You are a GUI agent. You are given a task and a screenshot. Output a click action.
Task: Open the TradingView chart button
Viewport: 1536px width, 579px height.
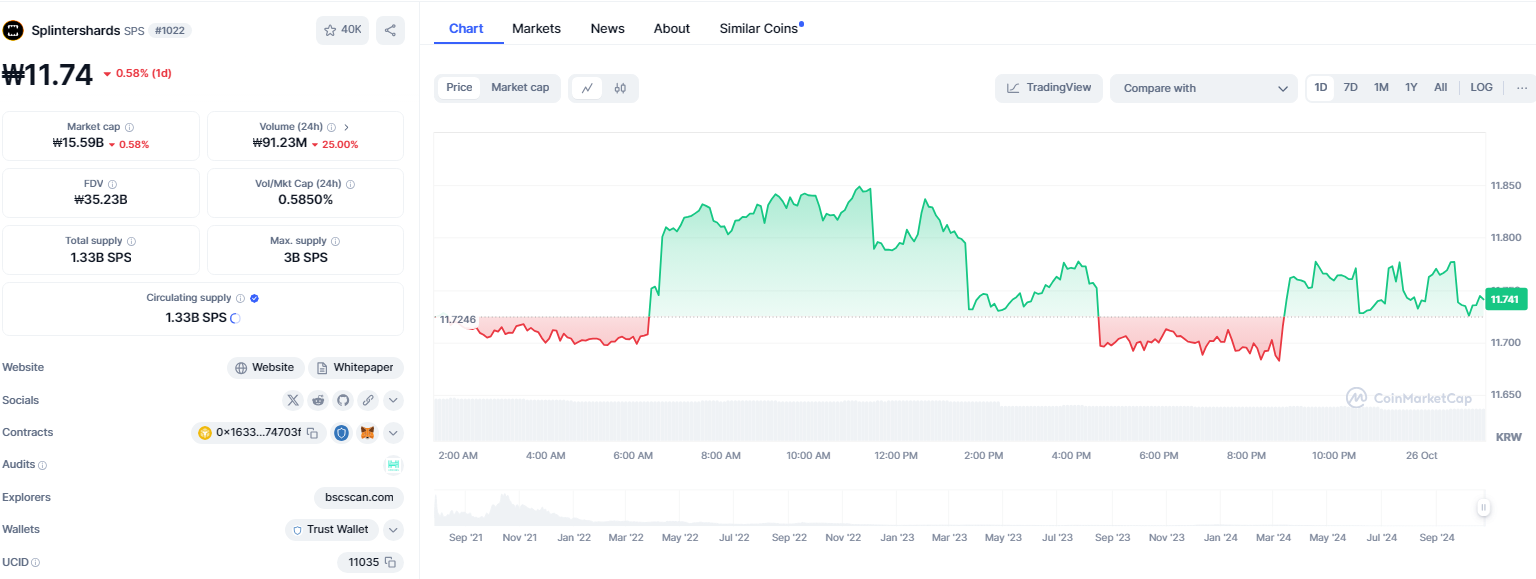pos(1049,88)
